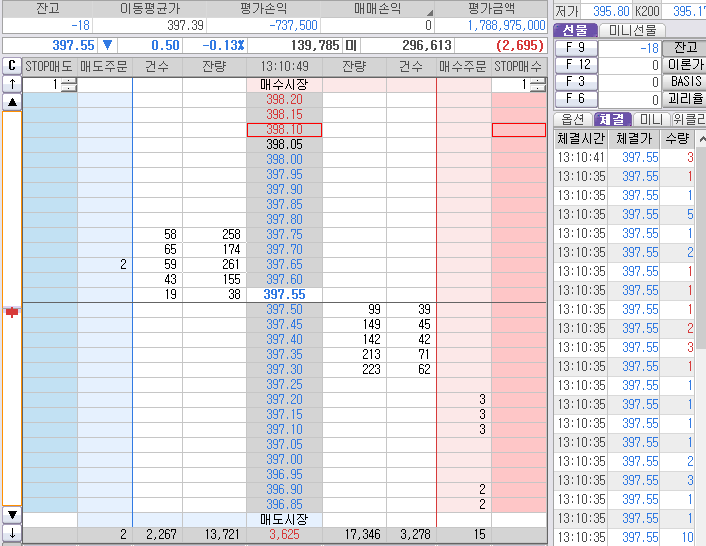Click the C cancel button beside STOP매도
706x546 pixels.
point(12,66)
